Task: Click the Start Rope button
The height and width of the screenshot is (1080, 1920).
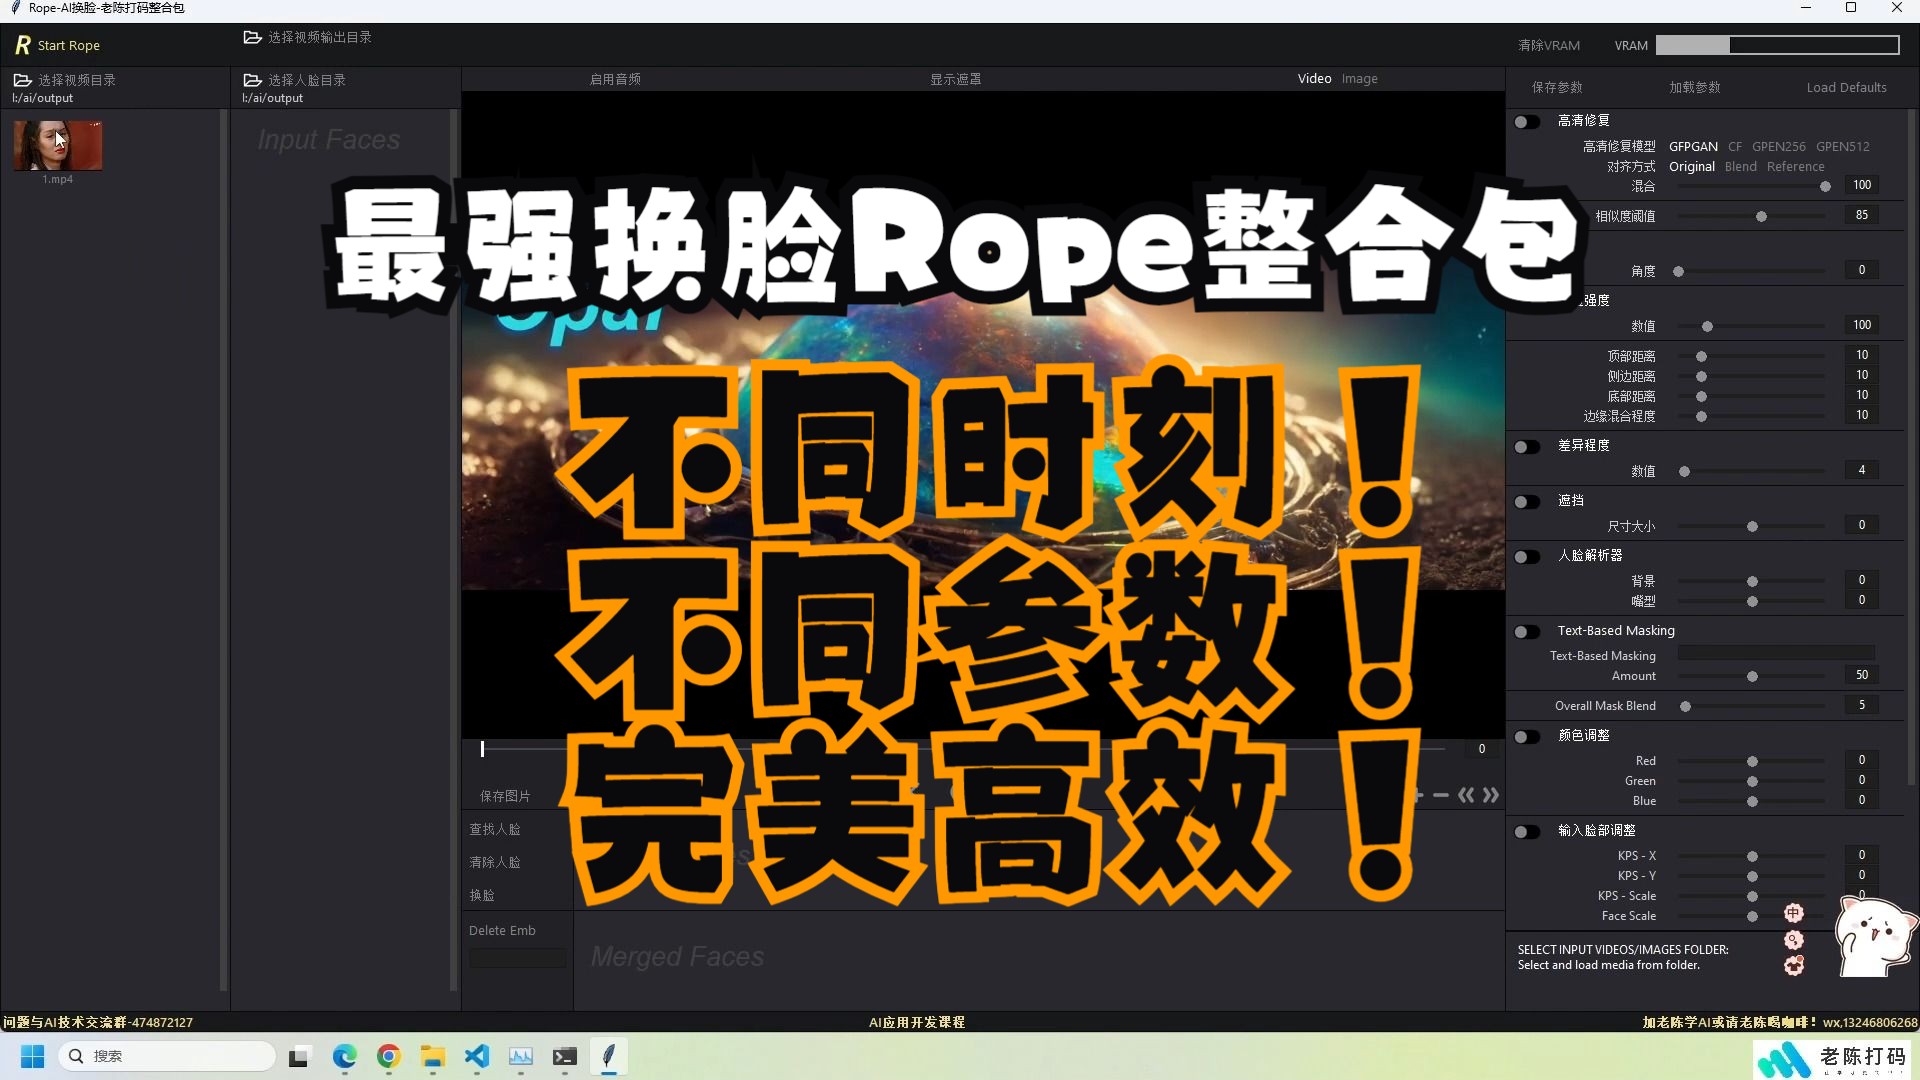Action: pos(57,45)
